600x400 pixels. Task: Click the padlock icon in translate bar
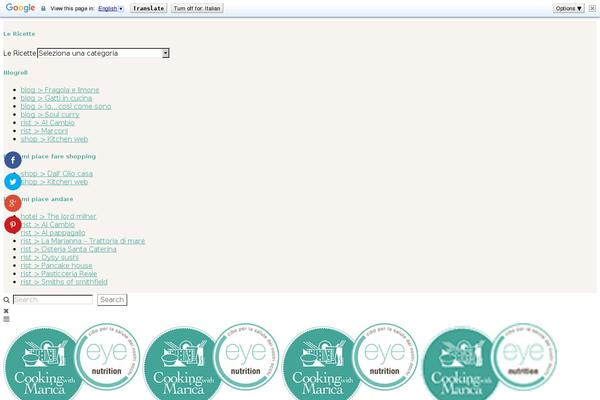(43, 8)
